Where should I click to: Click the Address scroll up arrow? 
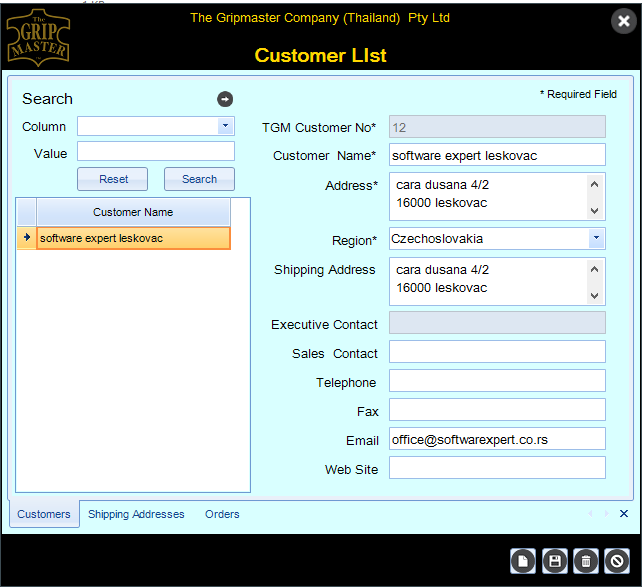tap(594, 184)
